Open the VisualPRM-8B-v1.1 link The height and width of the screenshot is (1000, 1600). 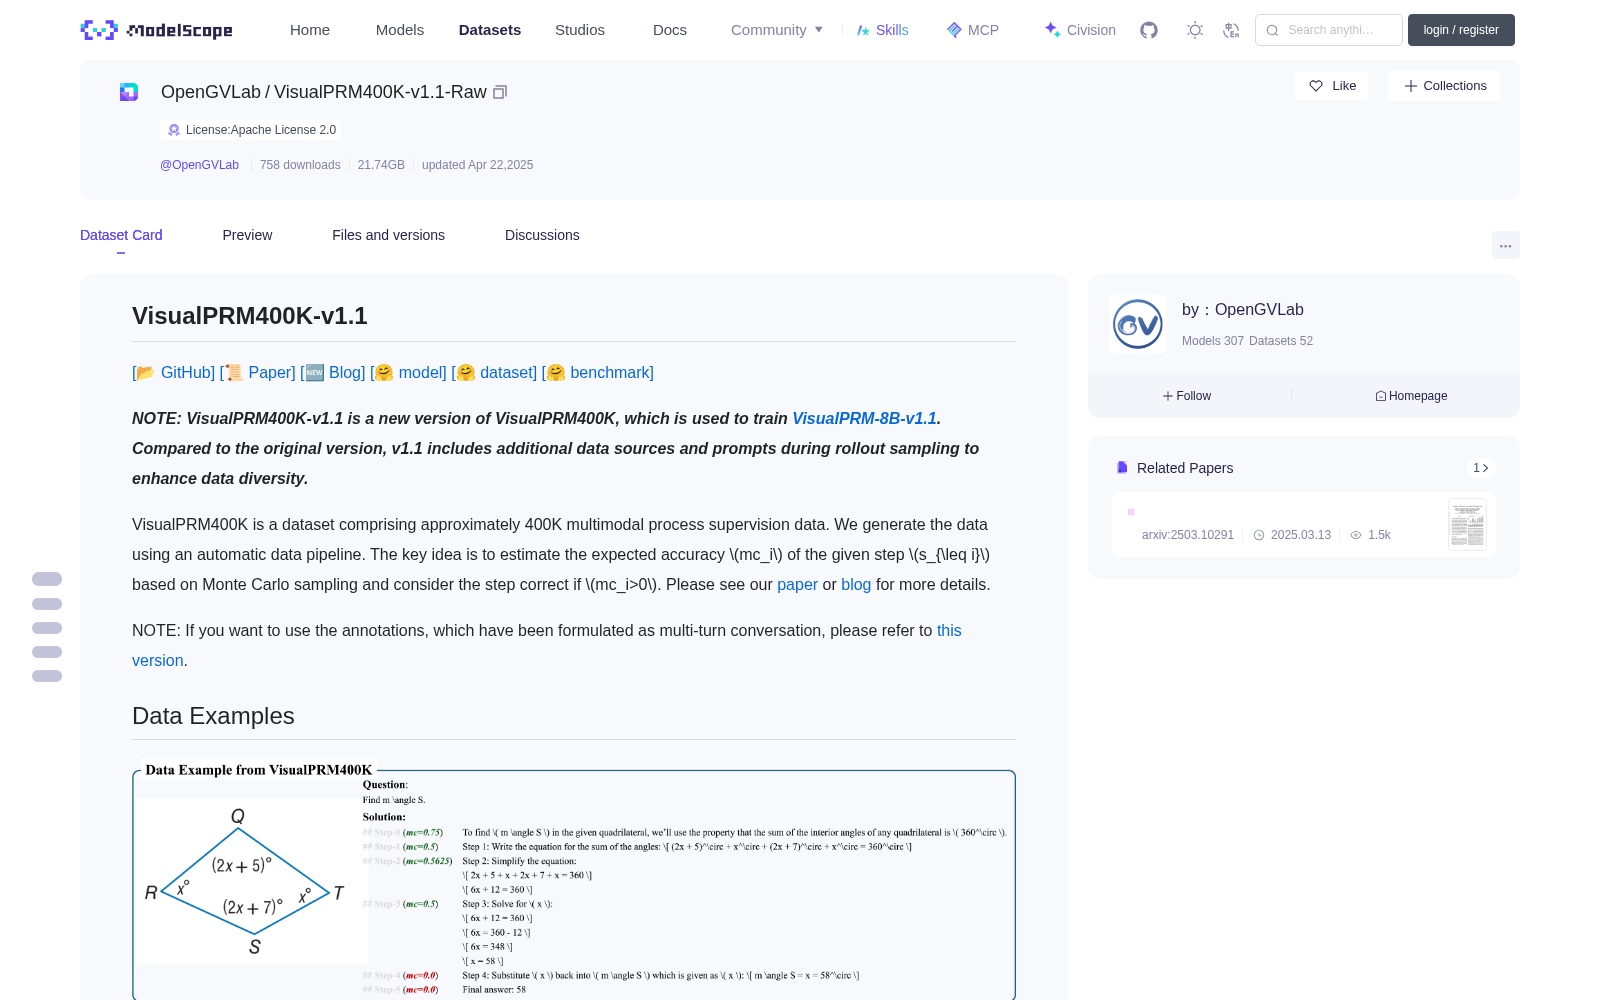(x=864, y=418)
